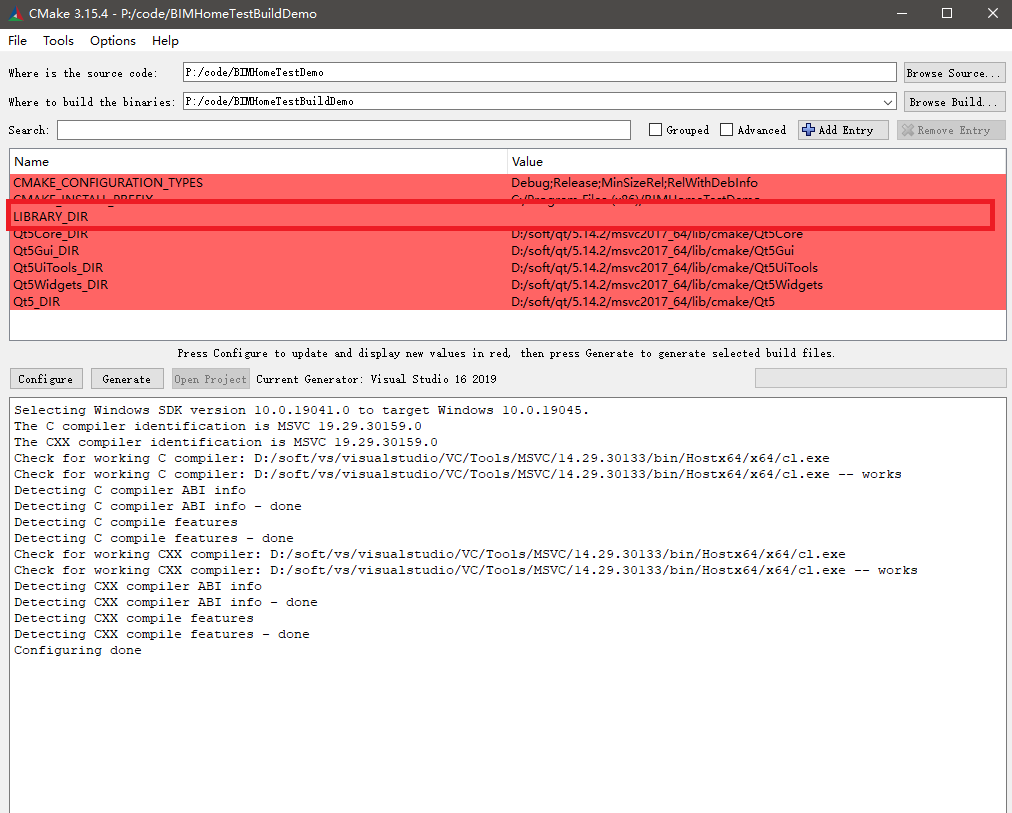This screenshot has width=1012, height=813.
Task: Expand the build binaries path dropdown
Action: 888,102
